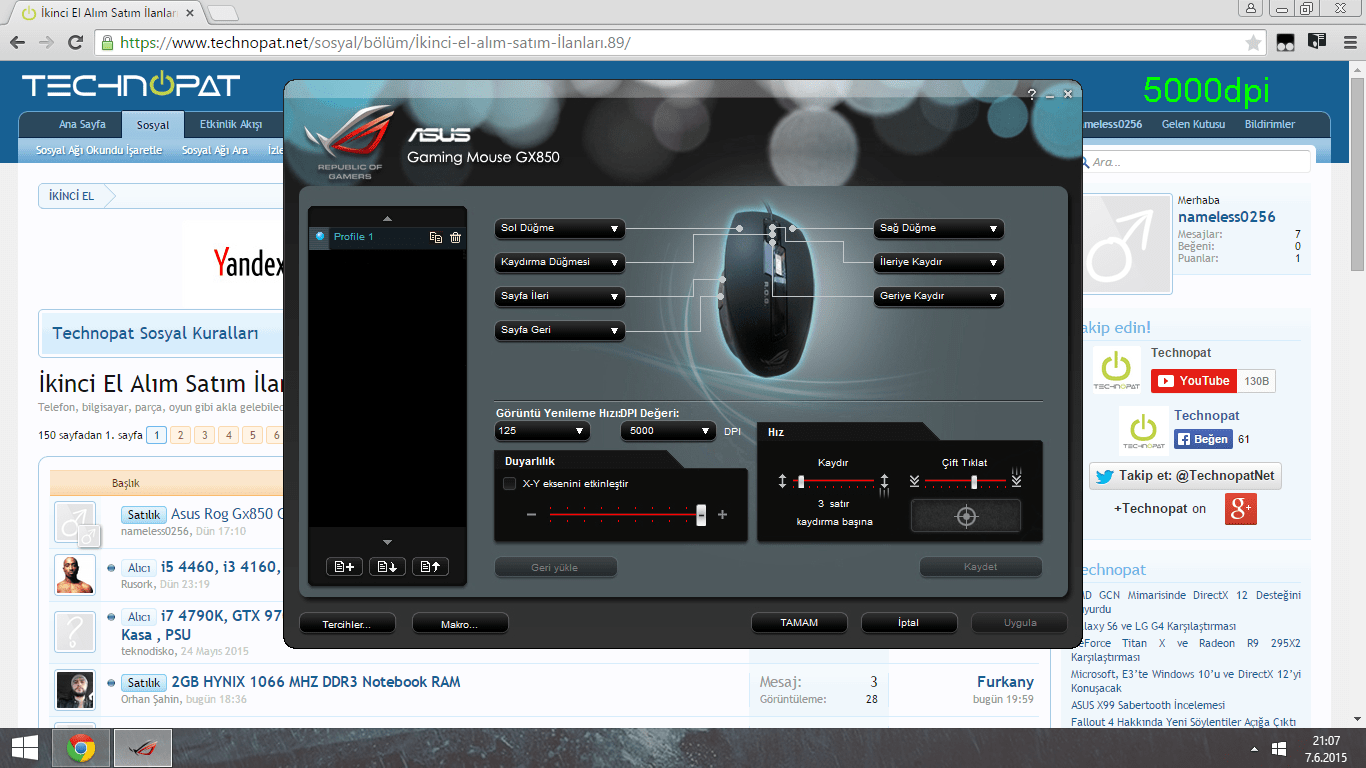Open nameless0256 profile name link
1366x768 pixels.
click(x=1227, y=217)
